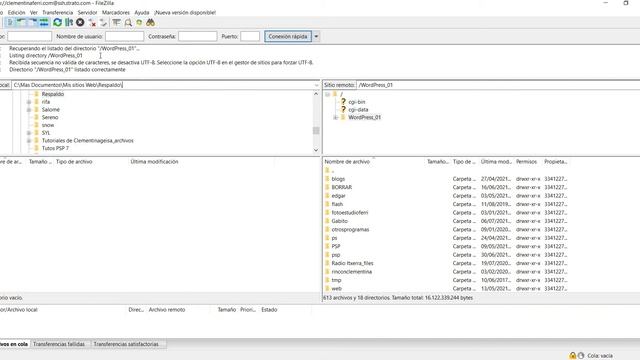Sort remote list by Permisos column header

pyautogui.click(x=526, y=162)
